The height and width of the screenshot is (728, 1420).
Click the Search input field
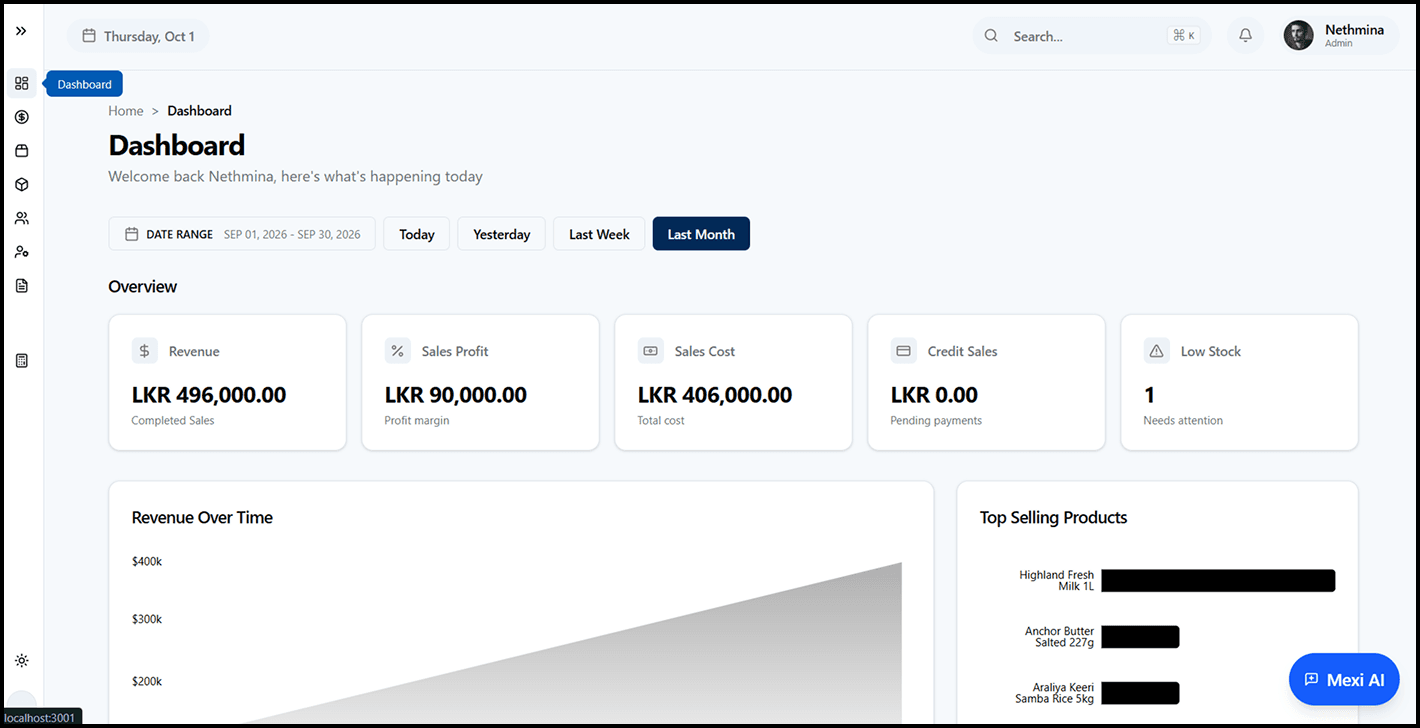pos(1092,36)
